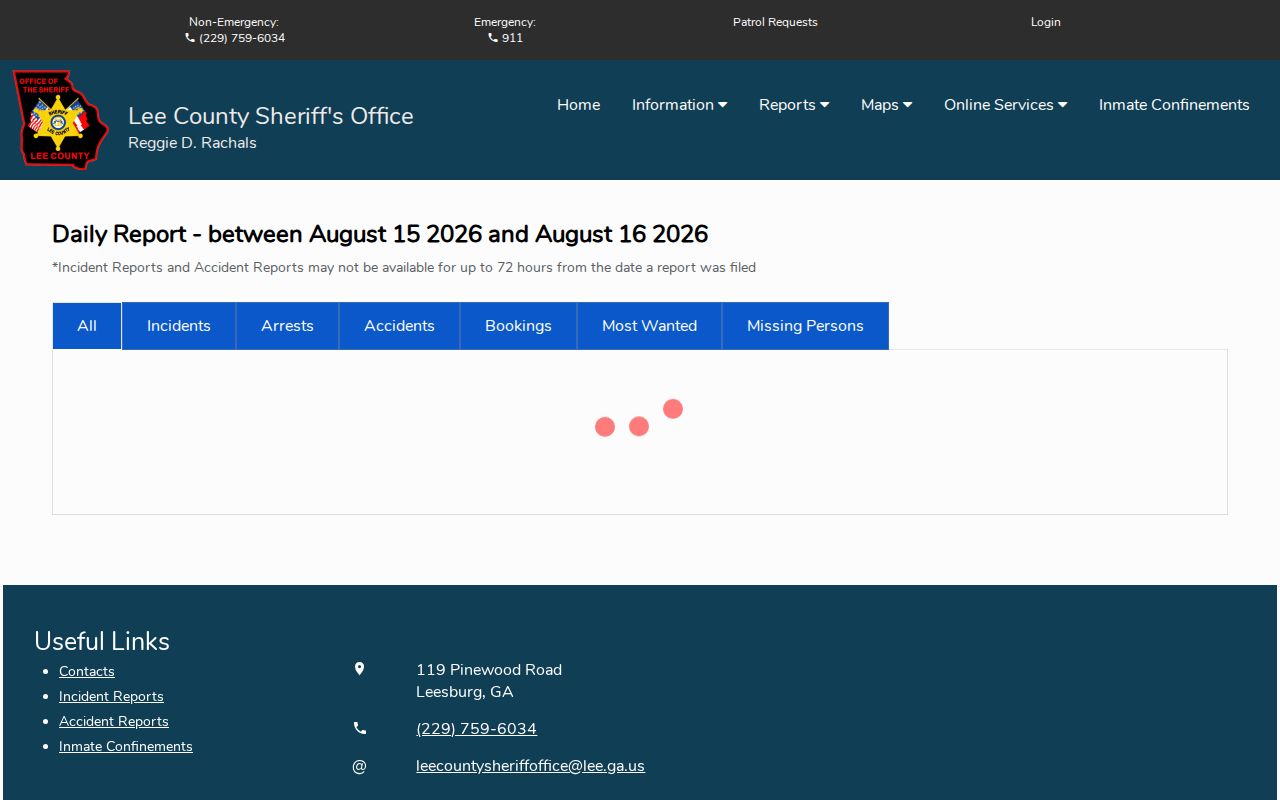Image resolution: width=1280 pixels, height=800 pixels.
Task: Open the Maps dropdown menu
Action: point(886,105)
